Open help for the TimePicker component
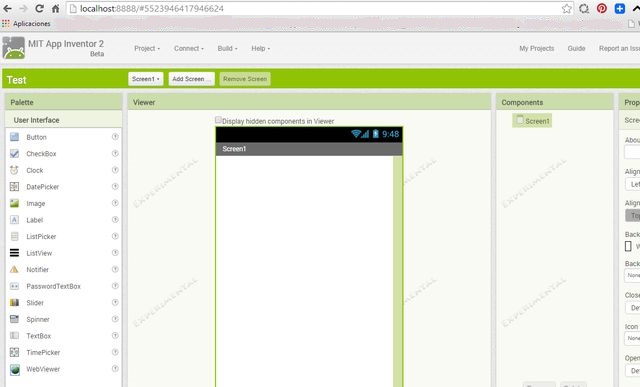 [115, 352]
